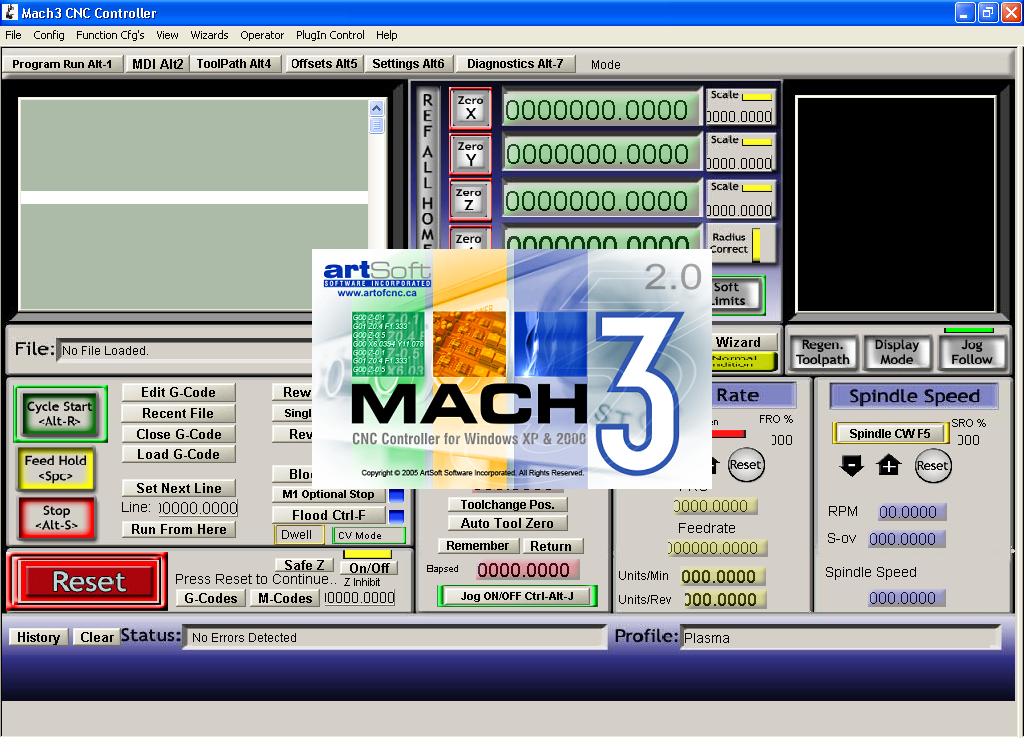Click the Zero X button
Viewport: 1024px width, 738px height.
(470, 108)
